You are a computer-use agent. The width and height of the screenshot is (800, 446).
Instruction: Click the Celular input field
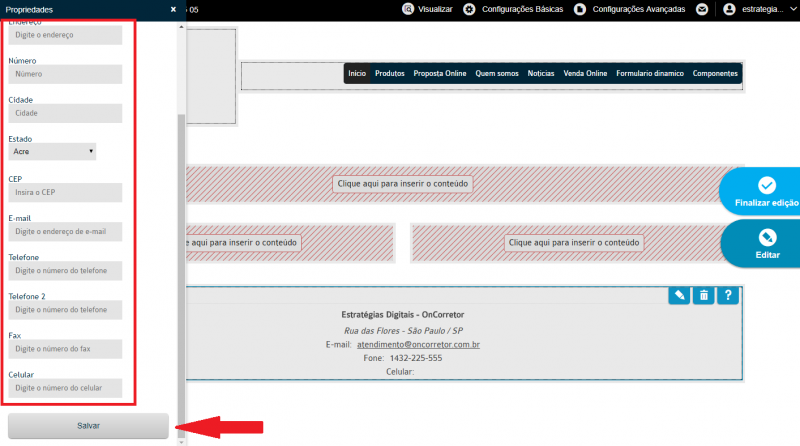65,388
